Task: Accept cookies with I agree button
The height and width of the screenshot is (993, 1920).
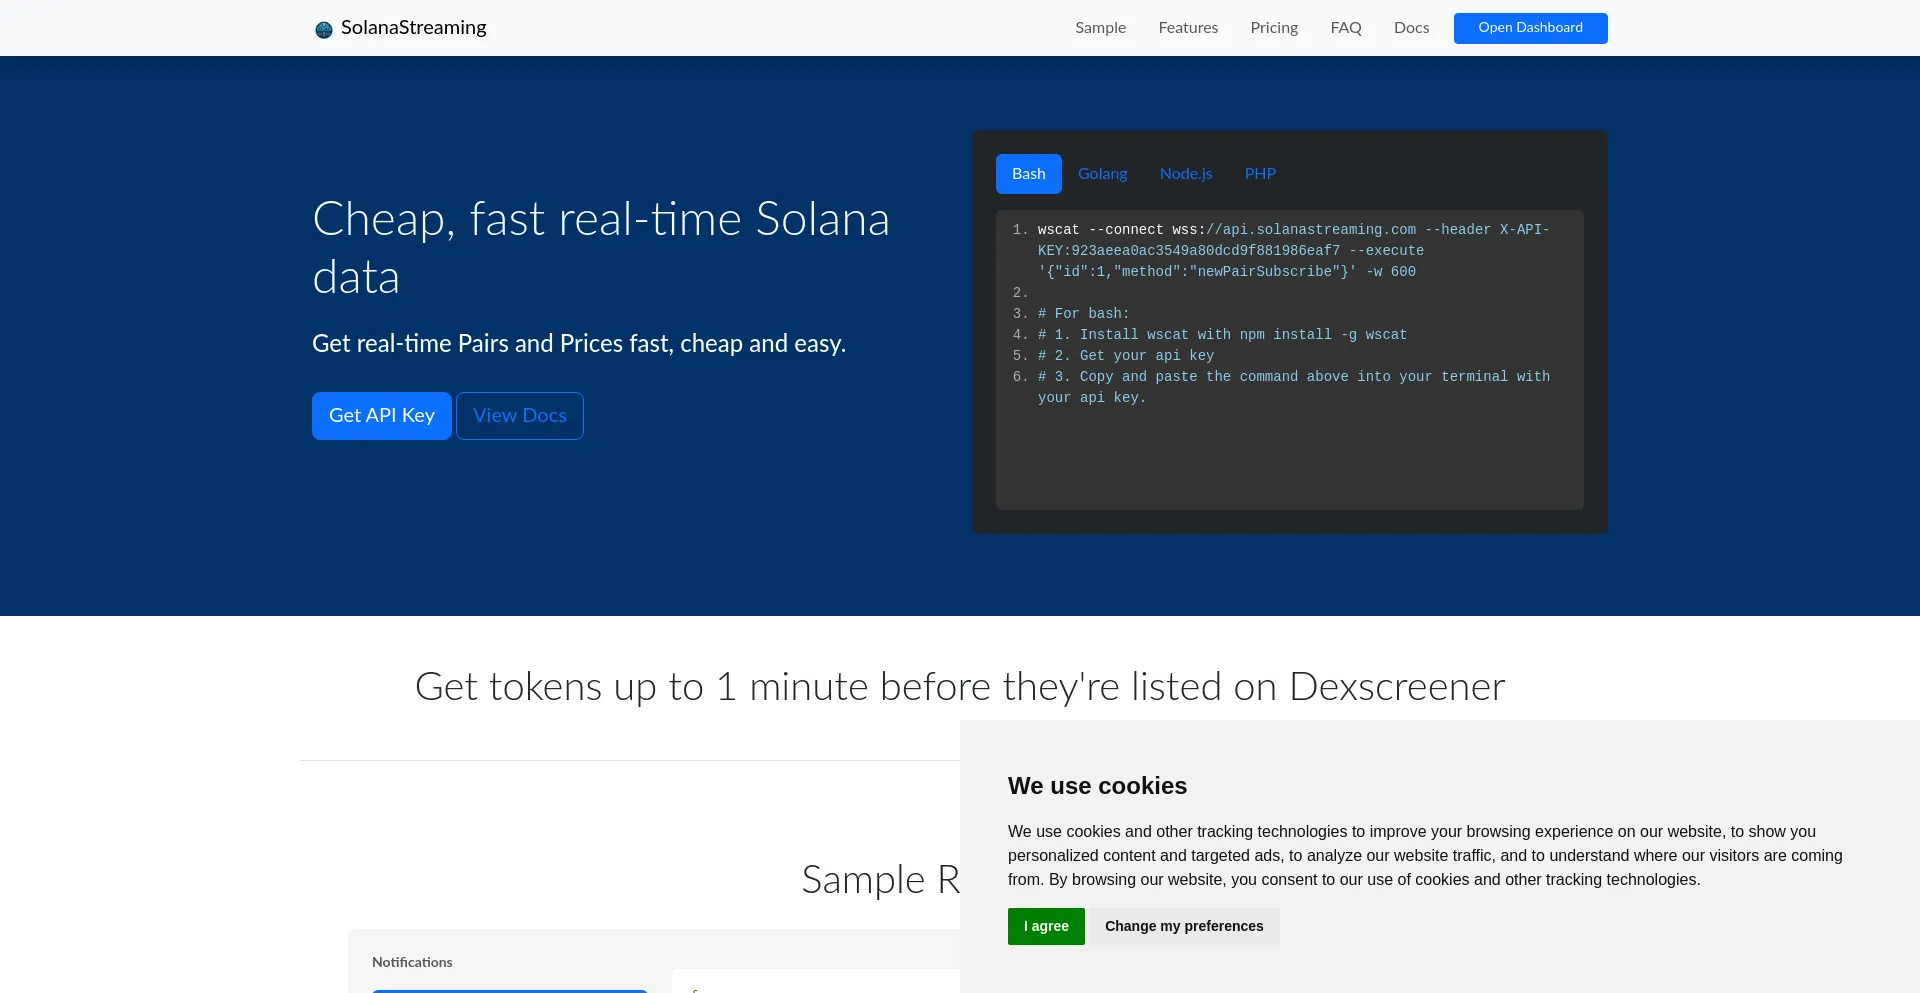Action: pos(1046,926)
